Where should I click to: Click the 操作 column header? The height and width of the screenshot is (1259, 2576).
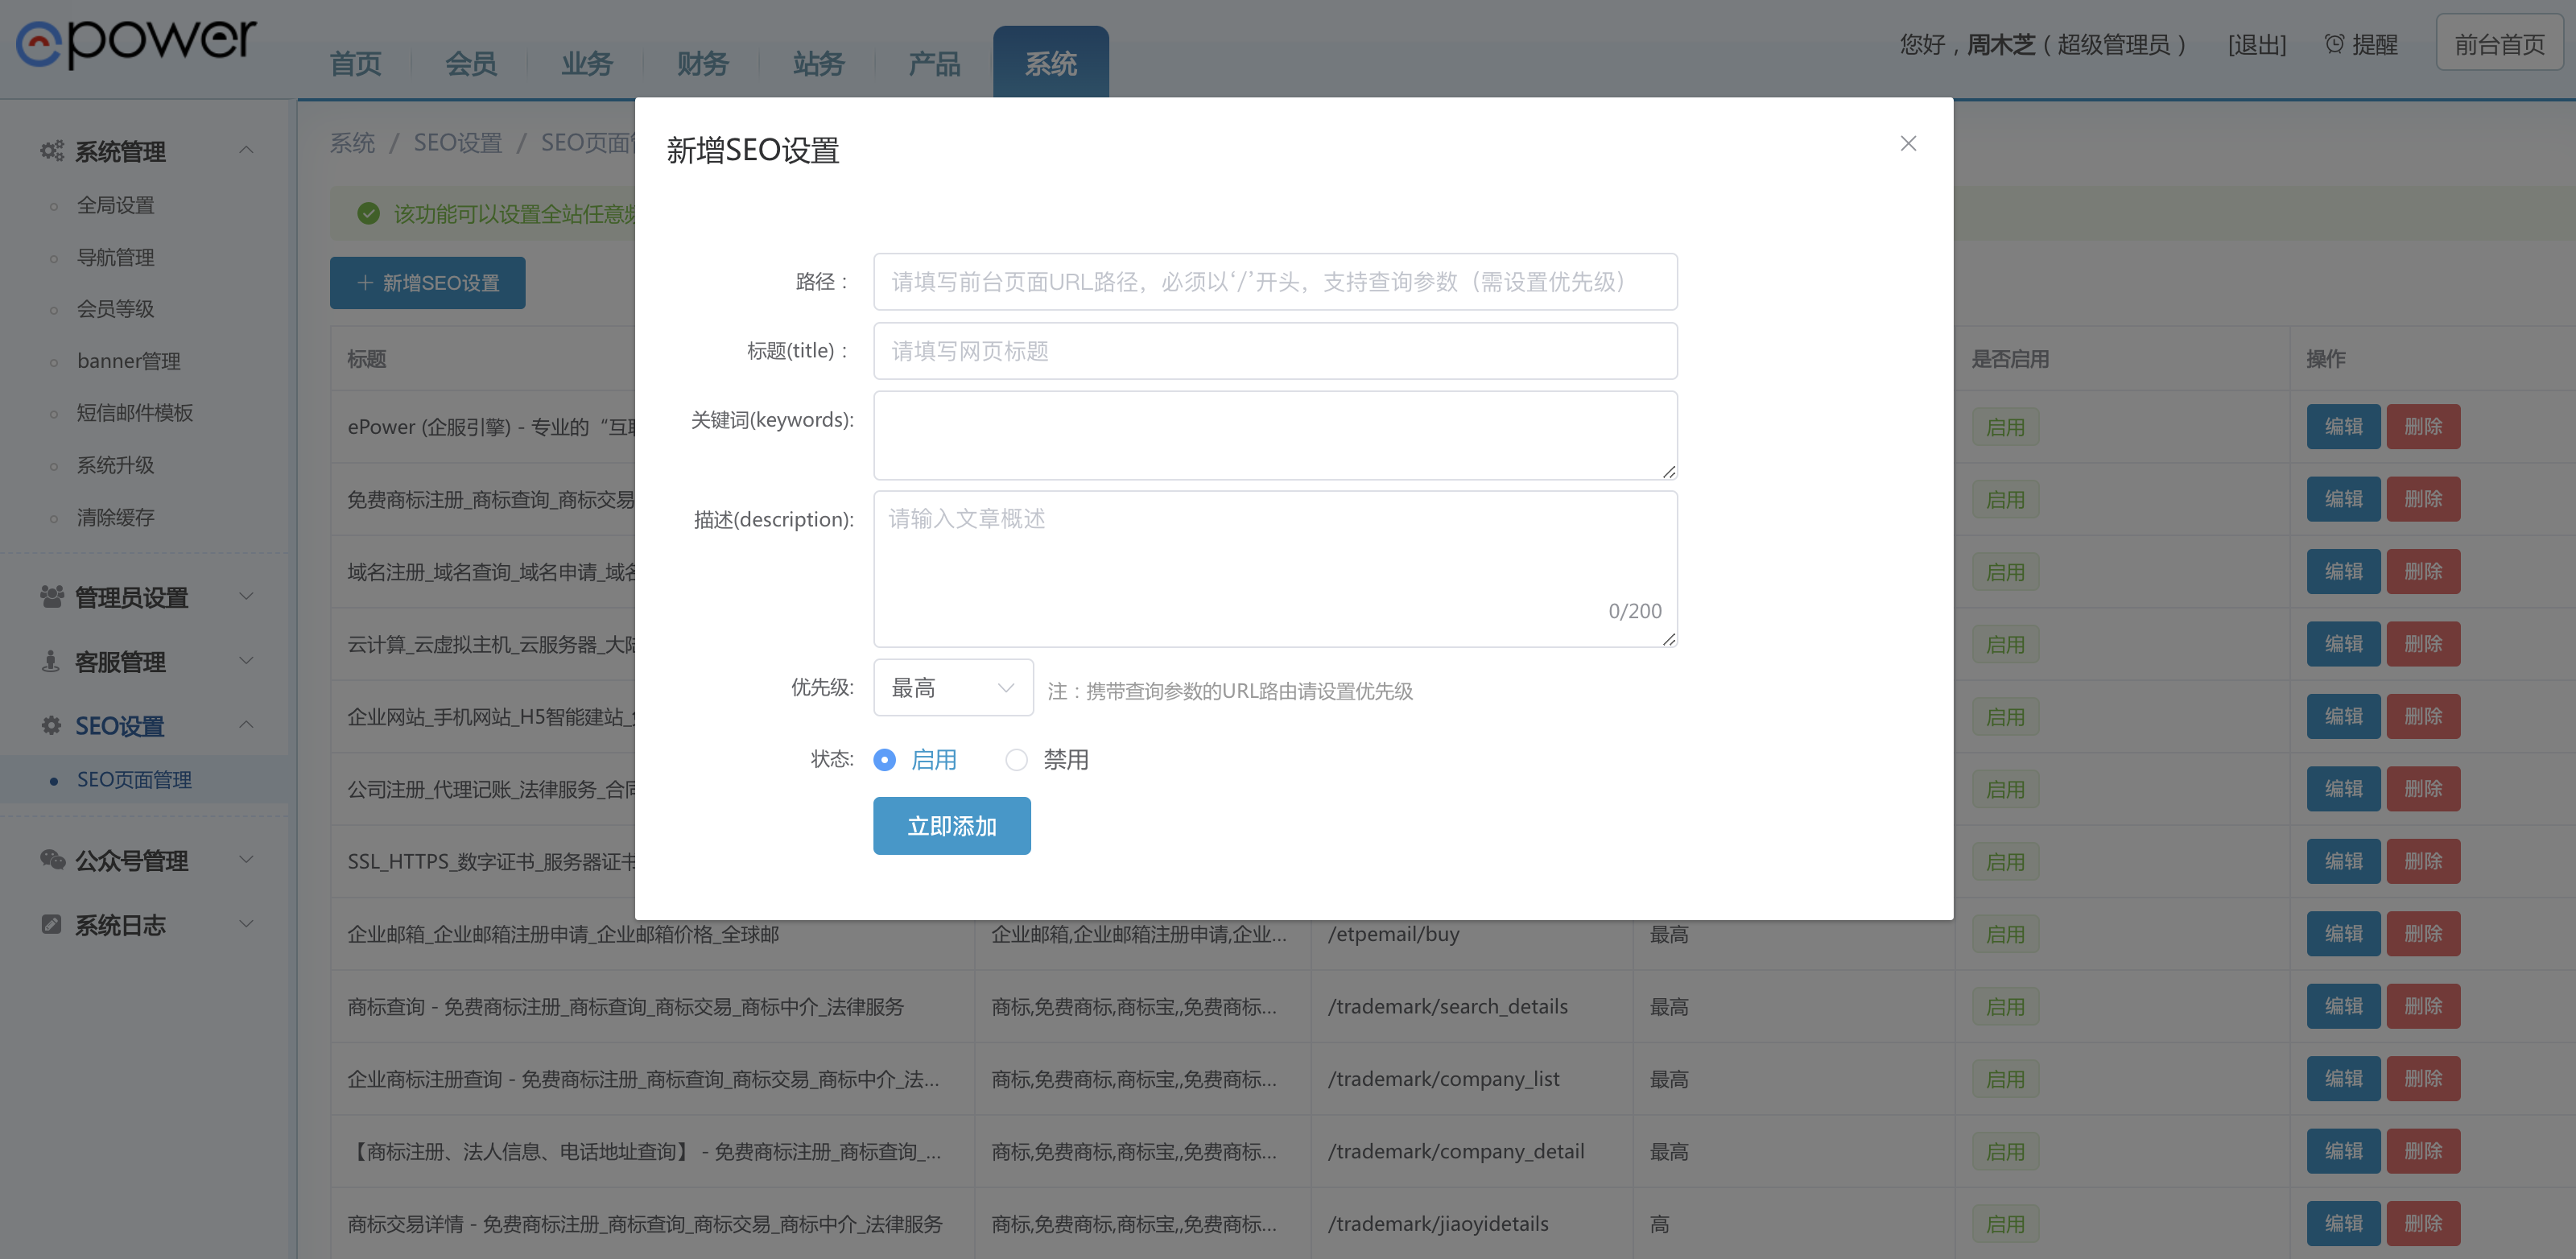tap(2326, 359)
